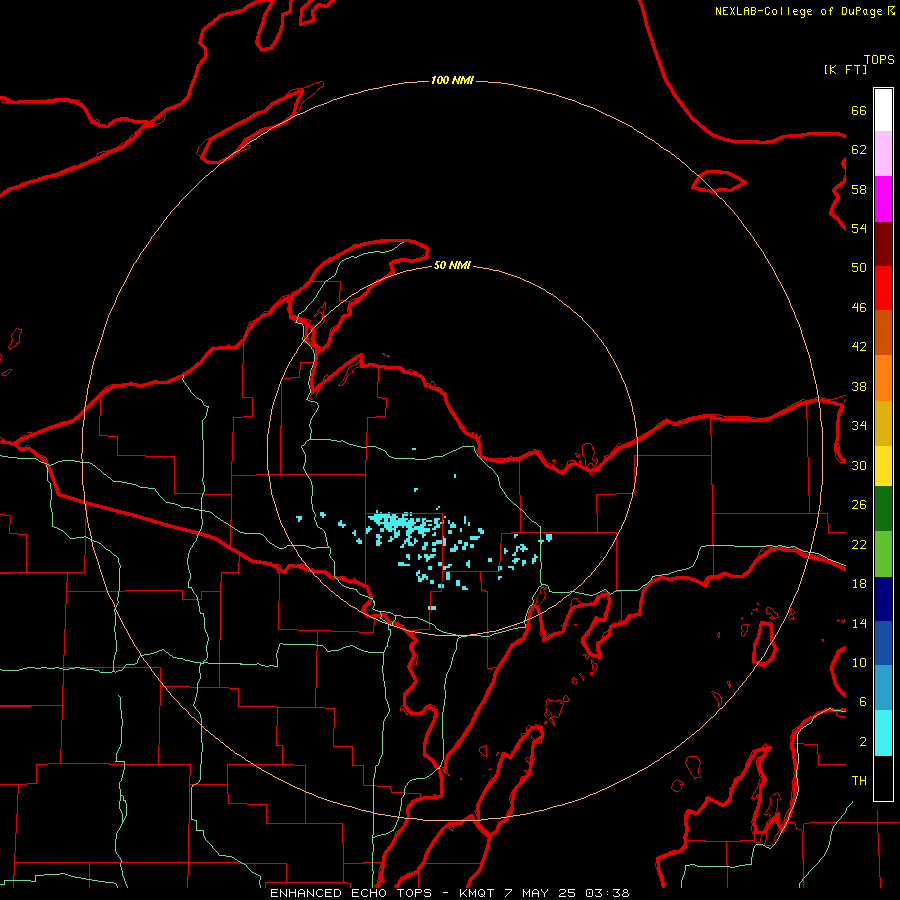The width and height of the screenshot is (900, 900).
Task: Click the white 66 kft color swatch
Action: click(x=883, y=110)
